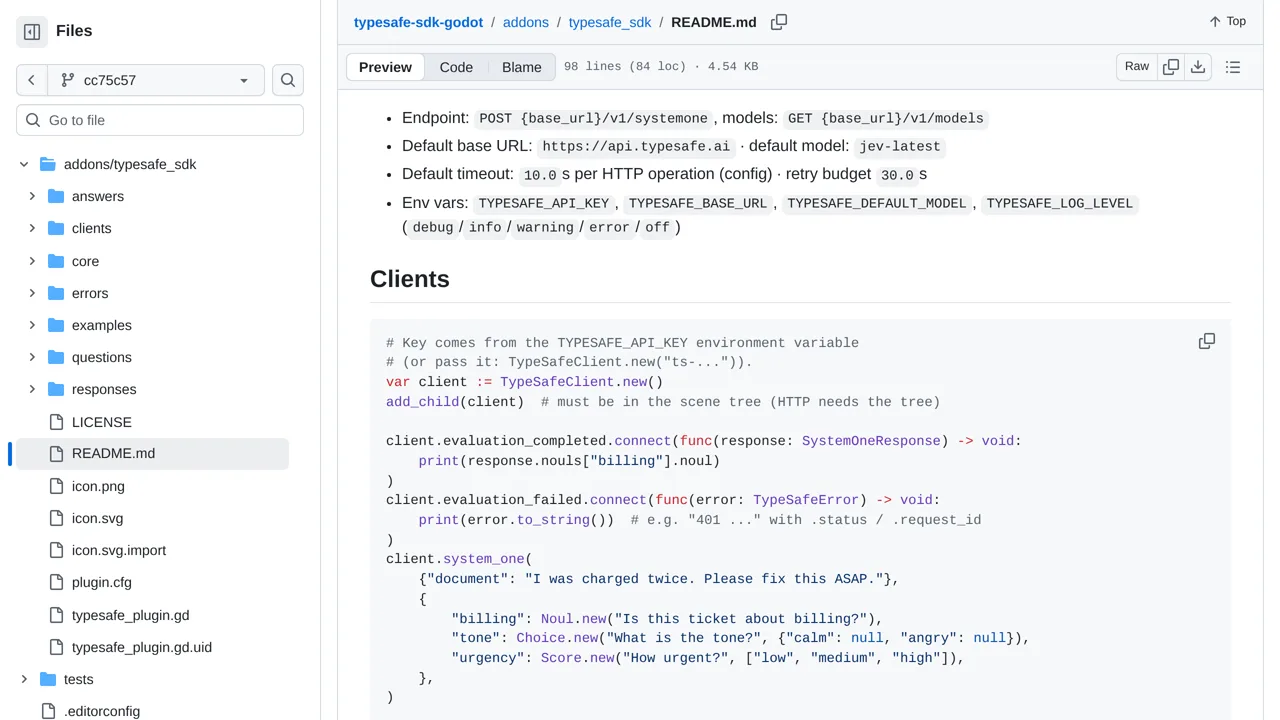Download the raw file icon
This screenshot has width=1280, height=720.
pyautogui.click(x=1198, y=67)
